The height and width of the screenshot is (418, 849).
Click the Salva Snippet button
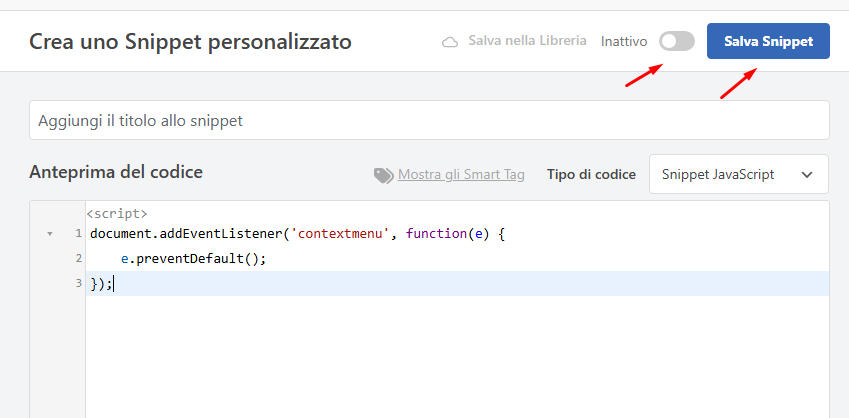(768, 41)
